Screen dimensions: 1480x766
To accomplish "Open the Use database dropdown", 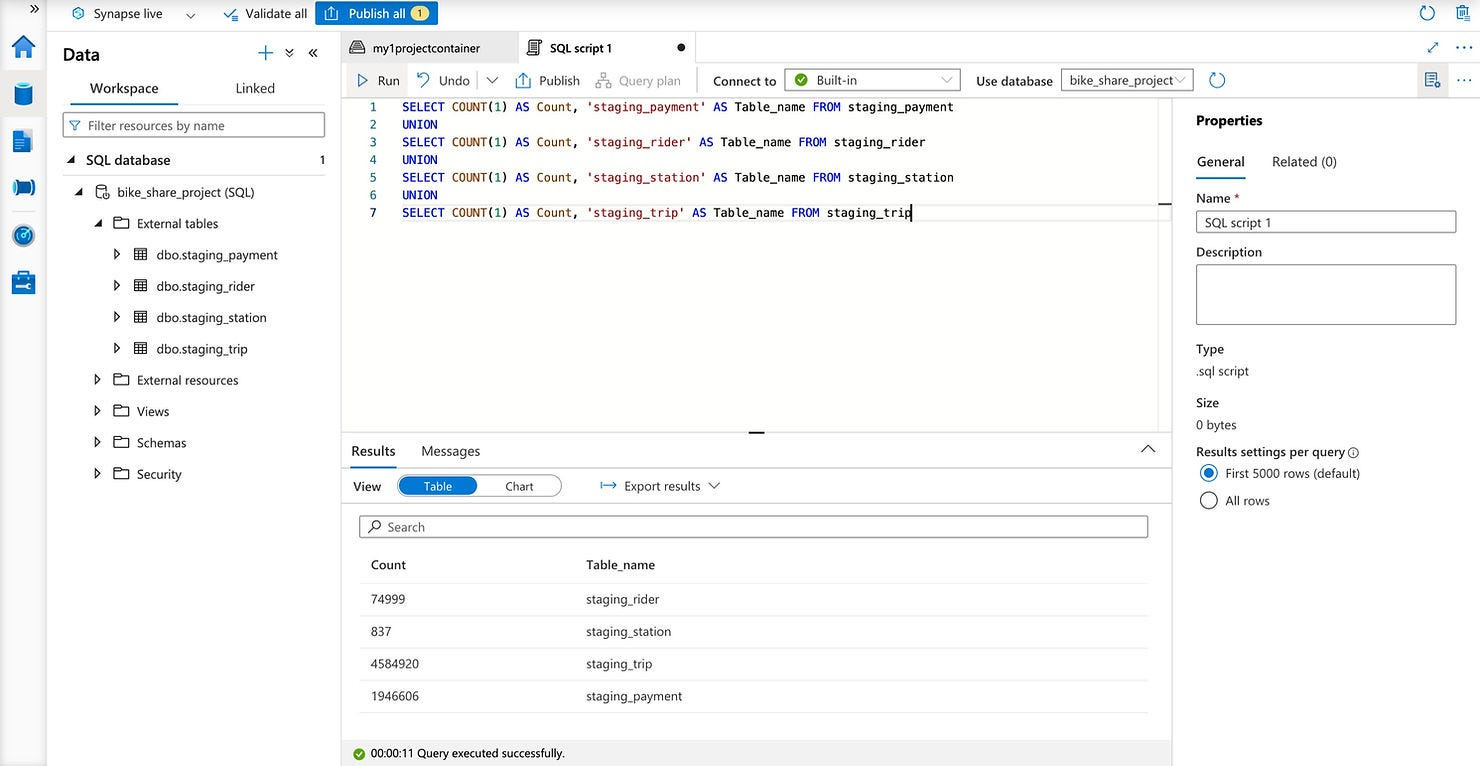I will click(x=1127, y=80).
